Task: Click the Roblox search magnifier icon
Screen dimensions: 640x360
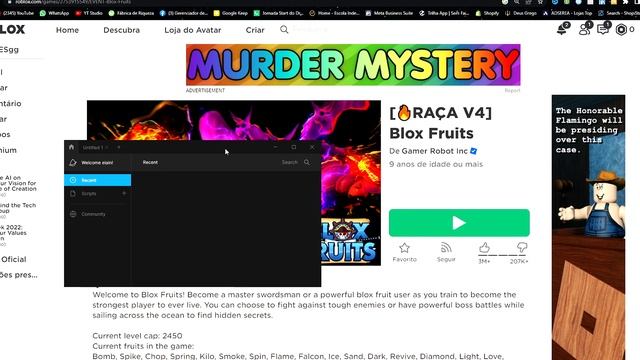Action: [x=284, y=29]
